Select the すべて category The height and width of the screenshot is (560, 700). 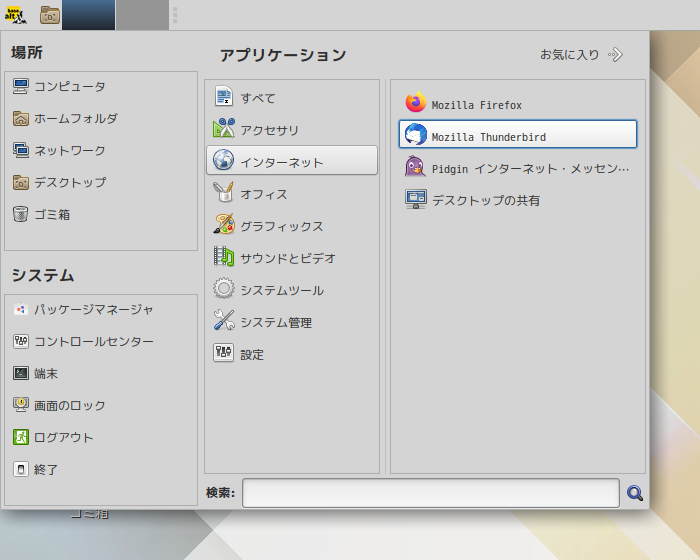click(x=292, y=96)
